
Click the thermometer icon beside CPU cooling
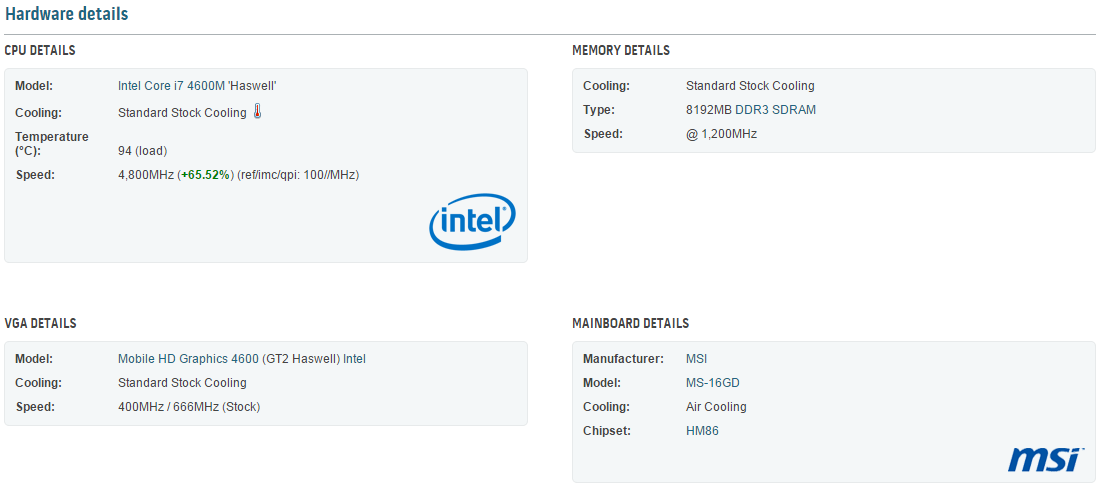coord(257,112)
